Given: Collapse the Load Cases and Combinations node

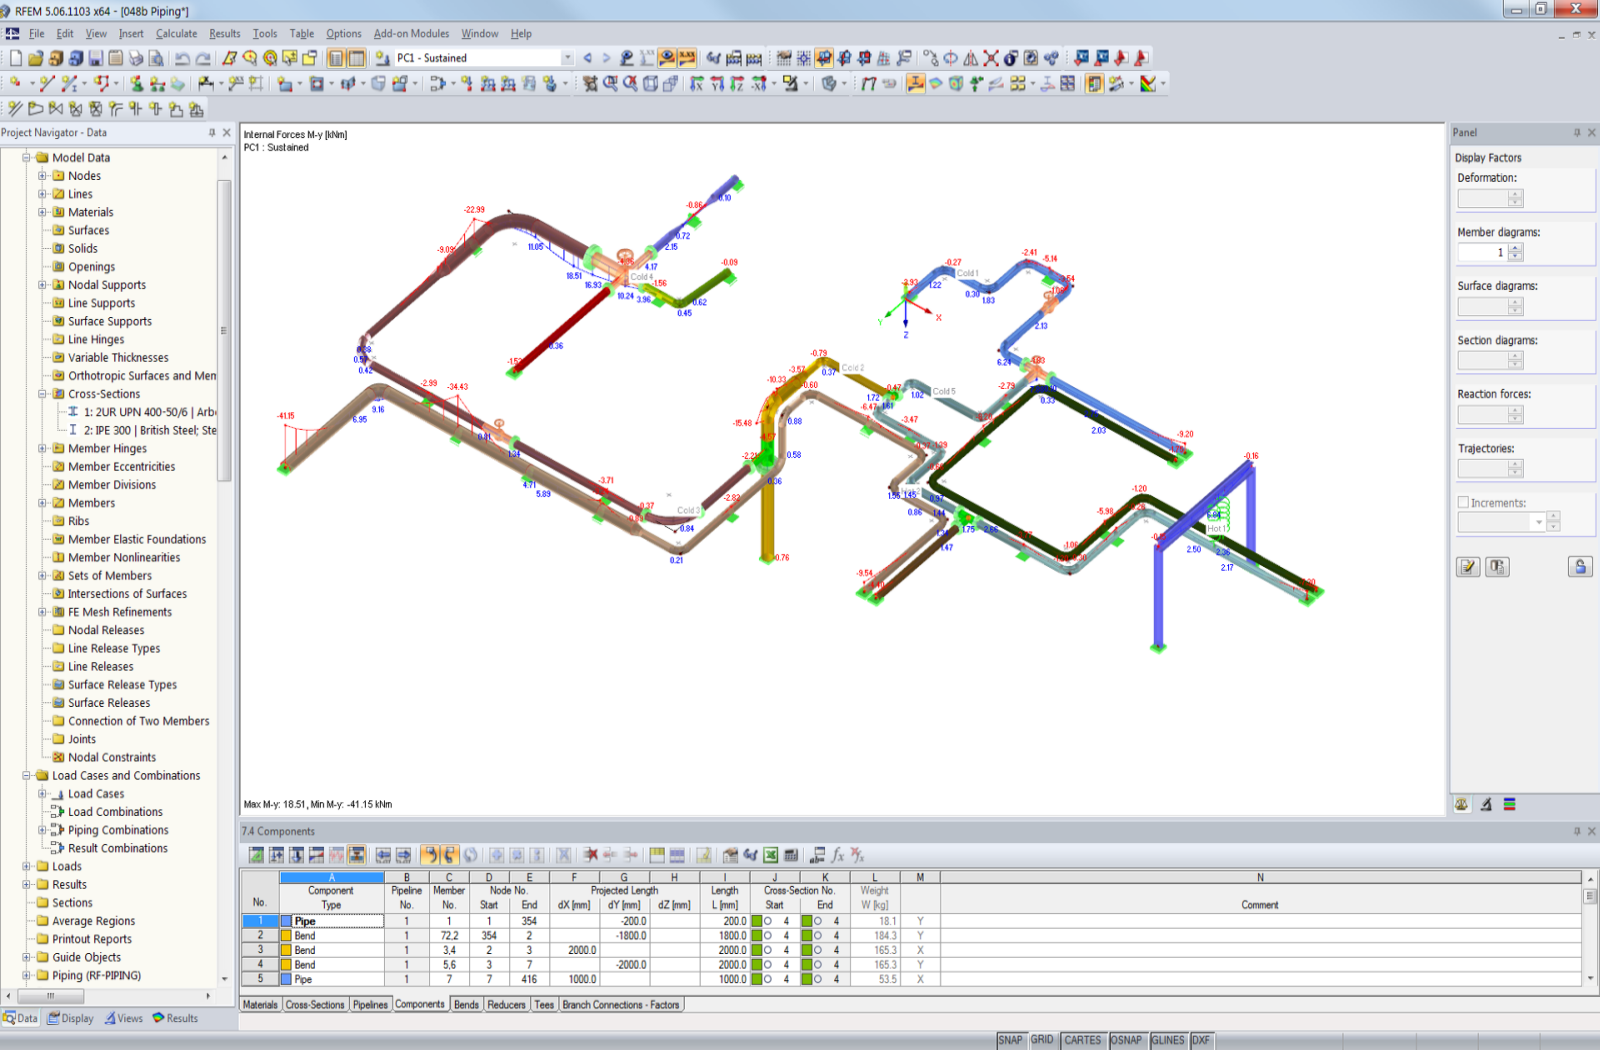Looking at the screenshot, I should [x=27, y=776].
